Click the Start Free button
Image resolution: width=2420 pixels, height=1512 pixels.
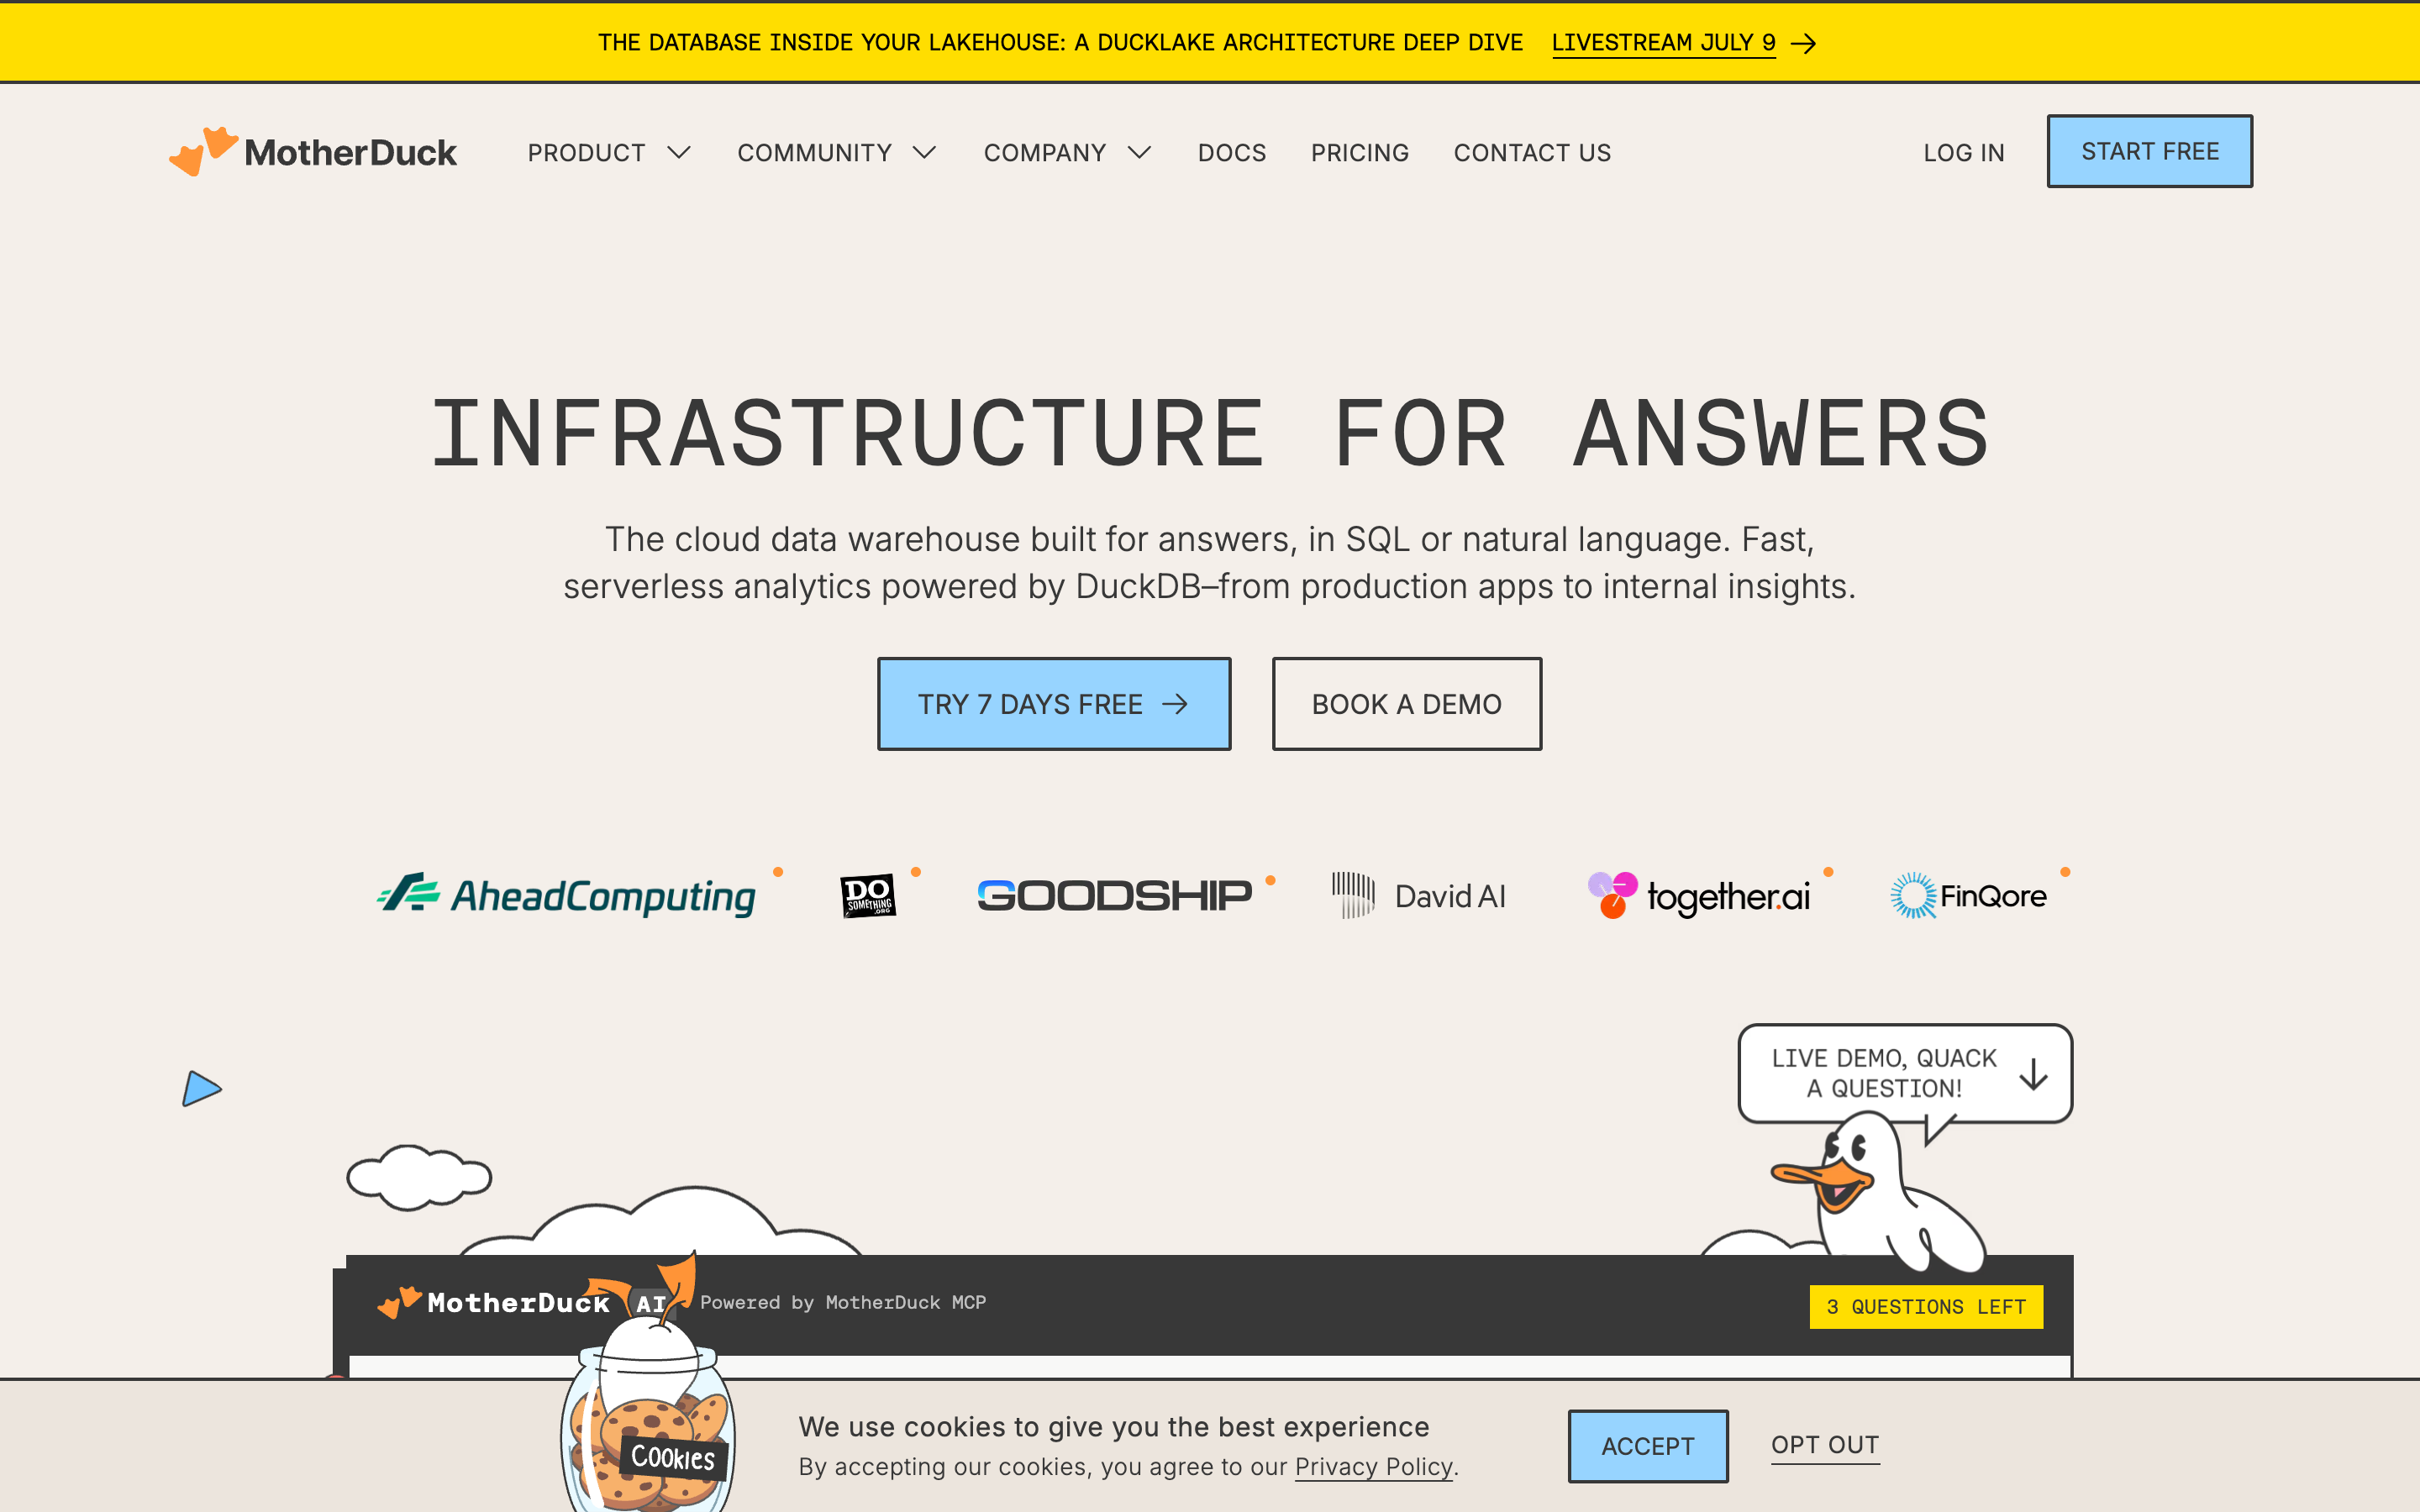click(2150, 151)
